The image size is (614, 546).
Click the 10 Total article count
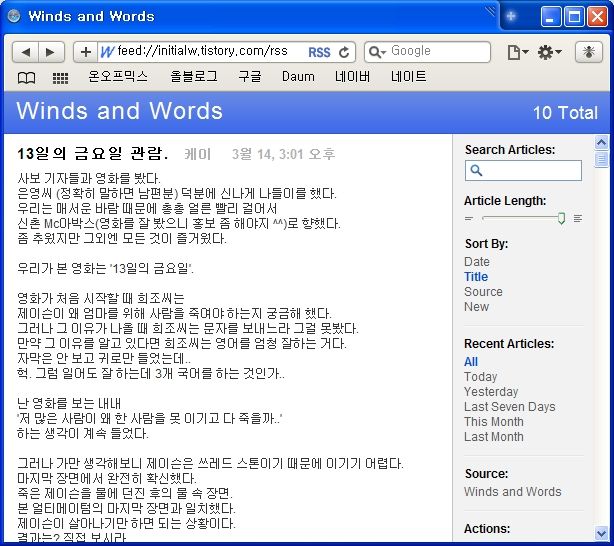click(565, 113)
